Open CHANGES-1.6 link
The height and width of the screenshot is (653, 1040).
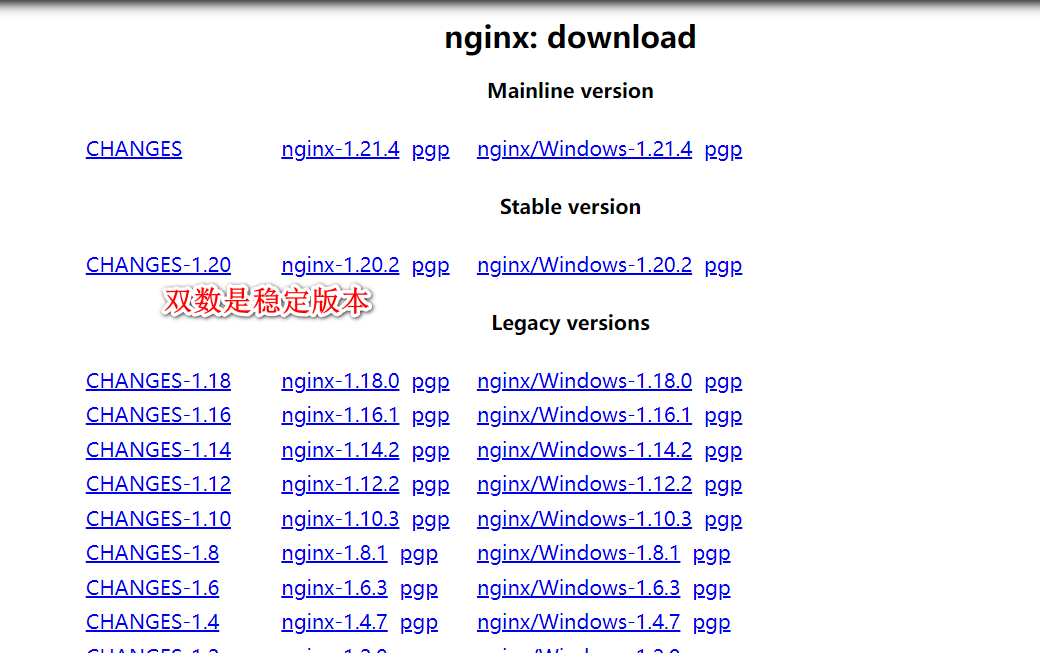[153, 588]
